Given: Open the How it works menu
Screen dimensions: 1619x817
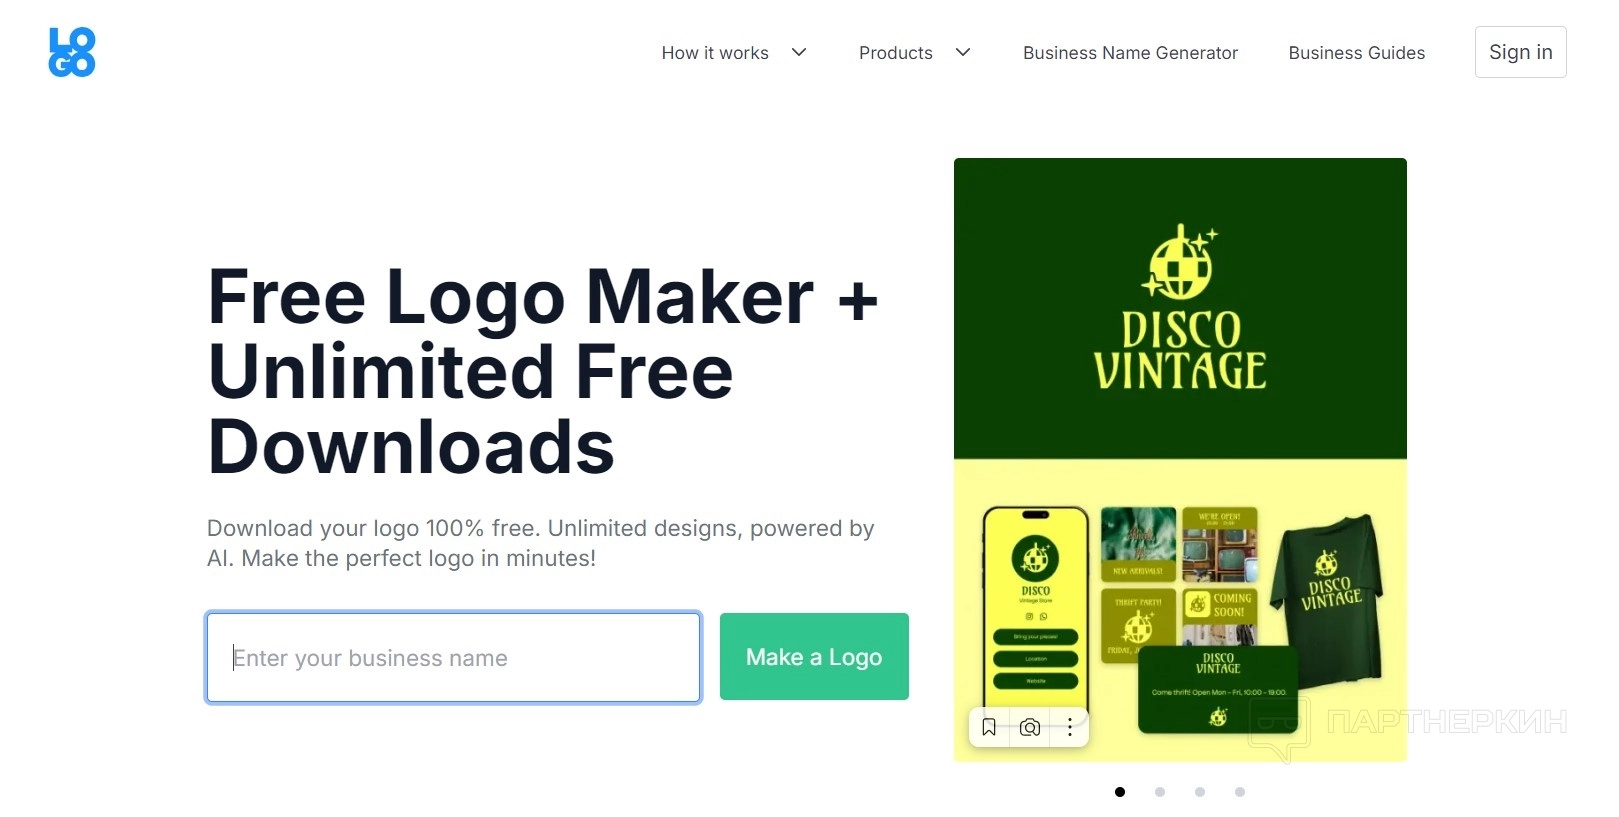Looking at the screenshot, I should click(x=715, y=53).
